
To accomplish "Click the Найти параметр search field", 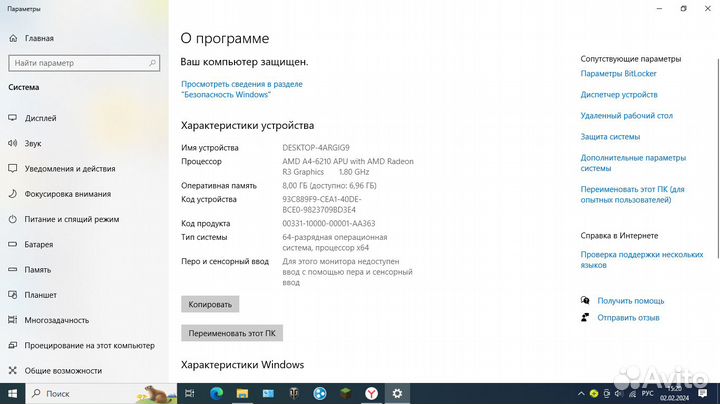I will click(84, 63).
